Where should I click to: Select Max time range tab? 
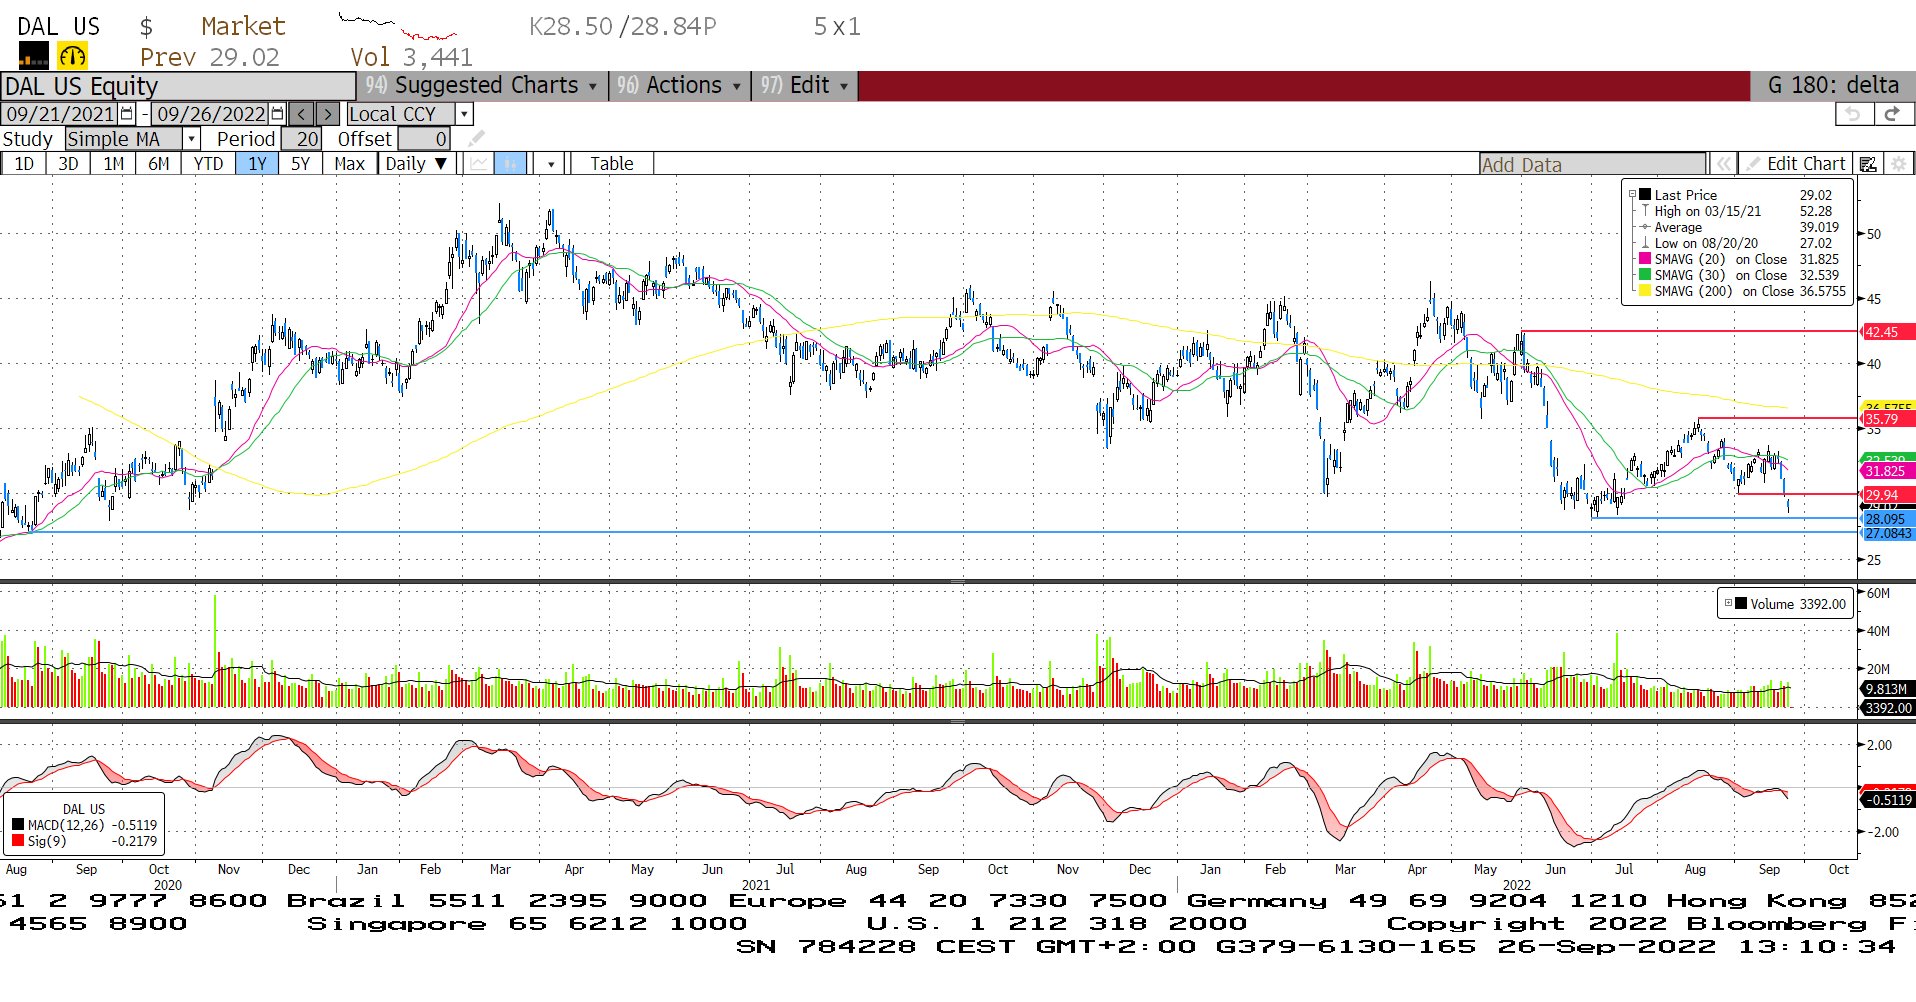click(349, 164)
